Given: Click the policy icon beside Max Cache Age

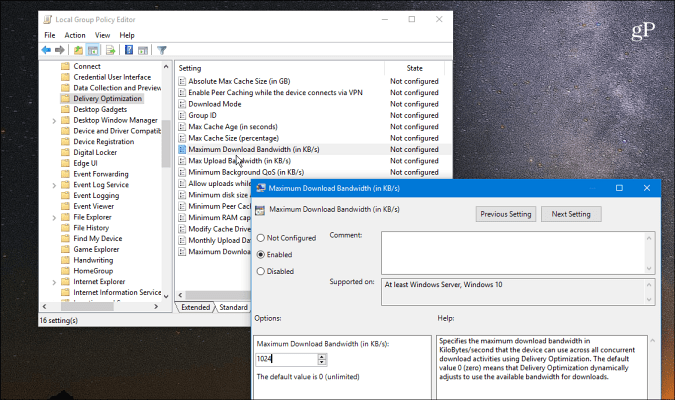Looking at the screenshot, I should point(182,127).
